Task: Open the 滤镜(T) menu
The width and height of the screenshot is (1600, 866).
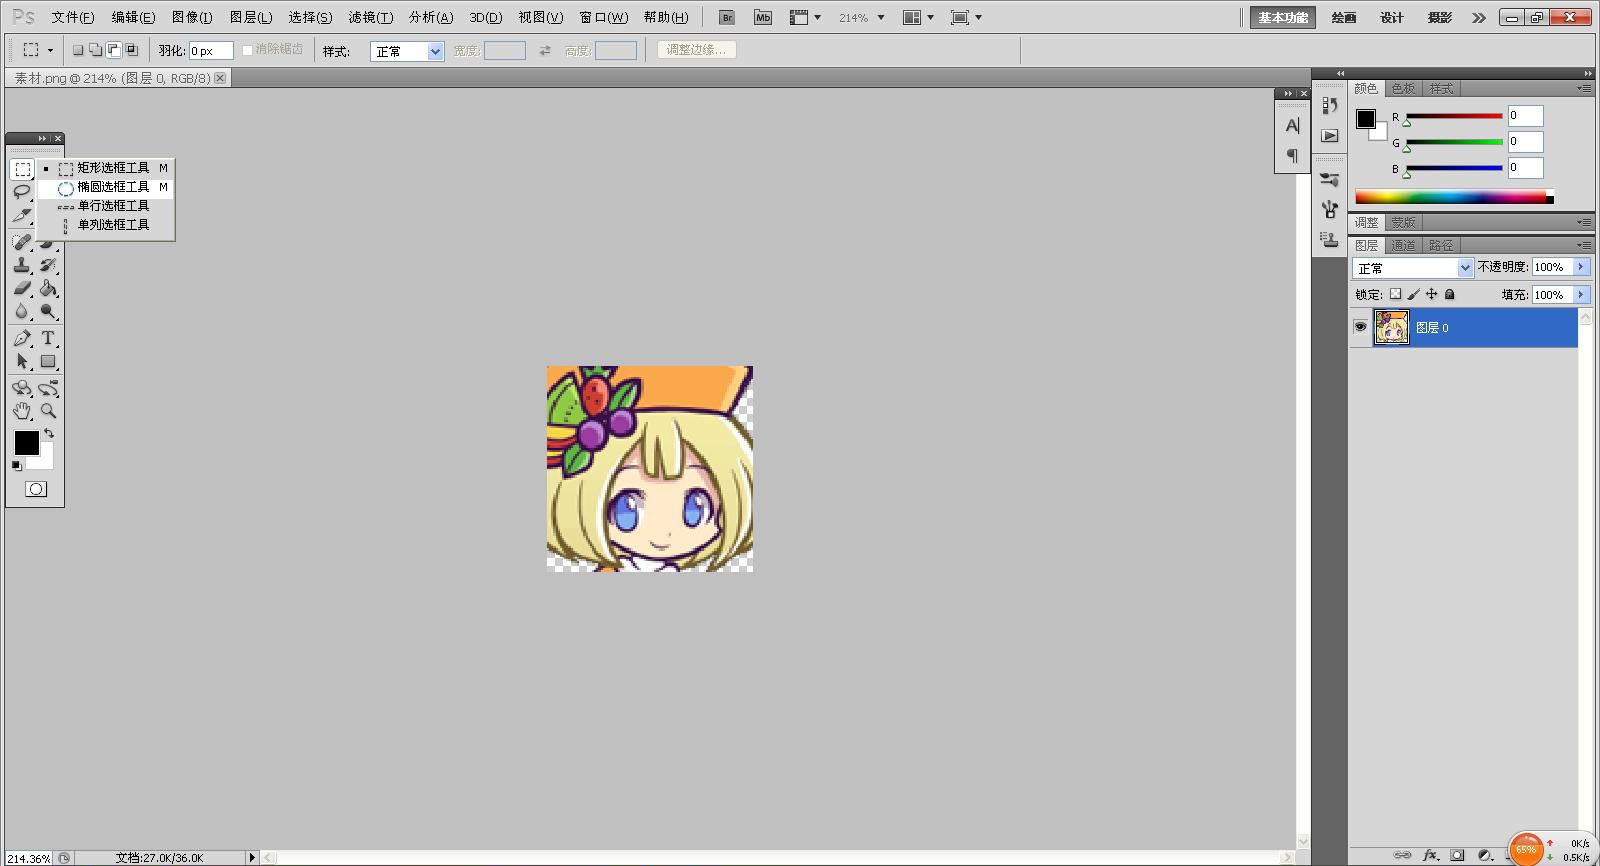Action: [370, 17]
